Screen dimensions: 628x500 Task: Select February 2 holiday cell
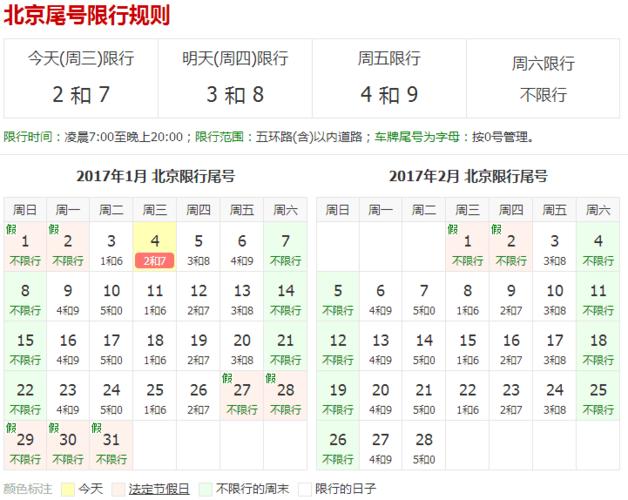tap(511, 247)
